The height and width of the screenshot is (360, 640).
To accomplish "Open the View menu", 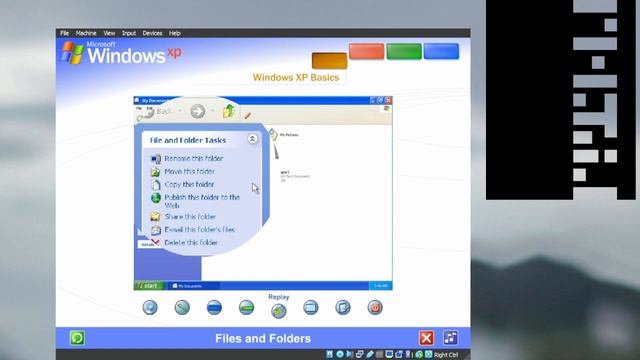I will pos(109,33).
